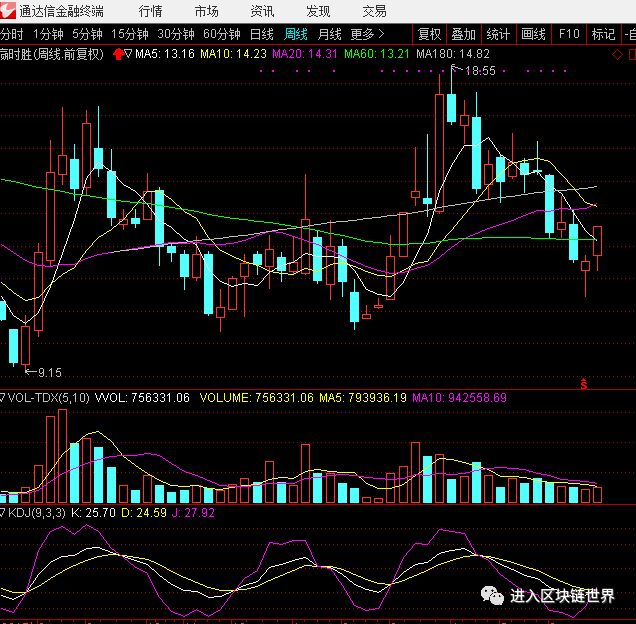Switch to 30分钟 chart period

[176, 34]
